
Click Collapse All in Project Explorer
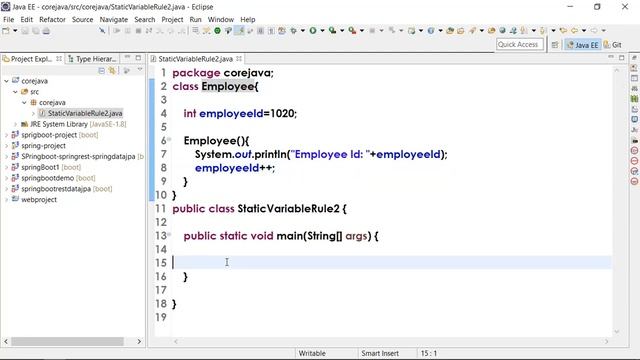pyautogui.click(x=101, y=71)
